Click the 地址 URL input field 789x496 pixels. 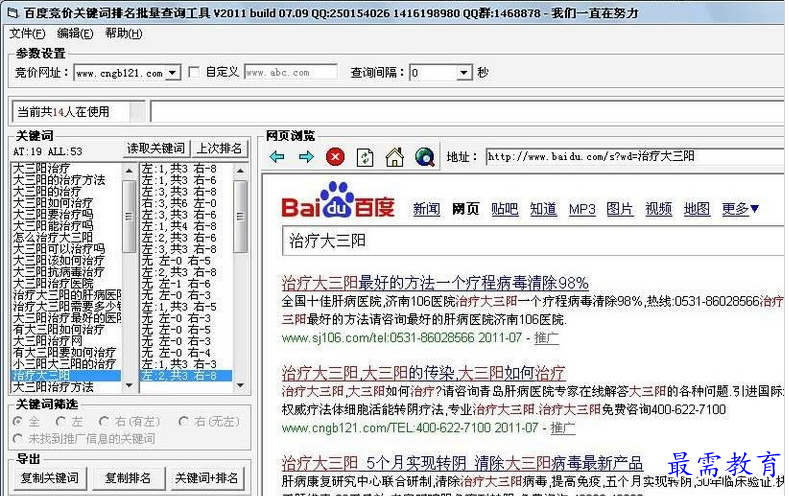pyautogui.click(x=635, y=157)
